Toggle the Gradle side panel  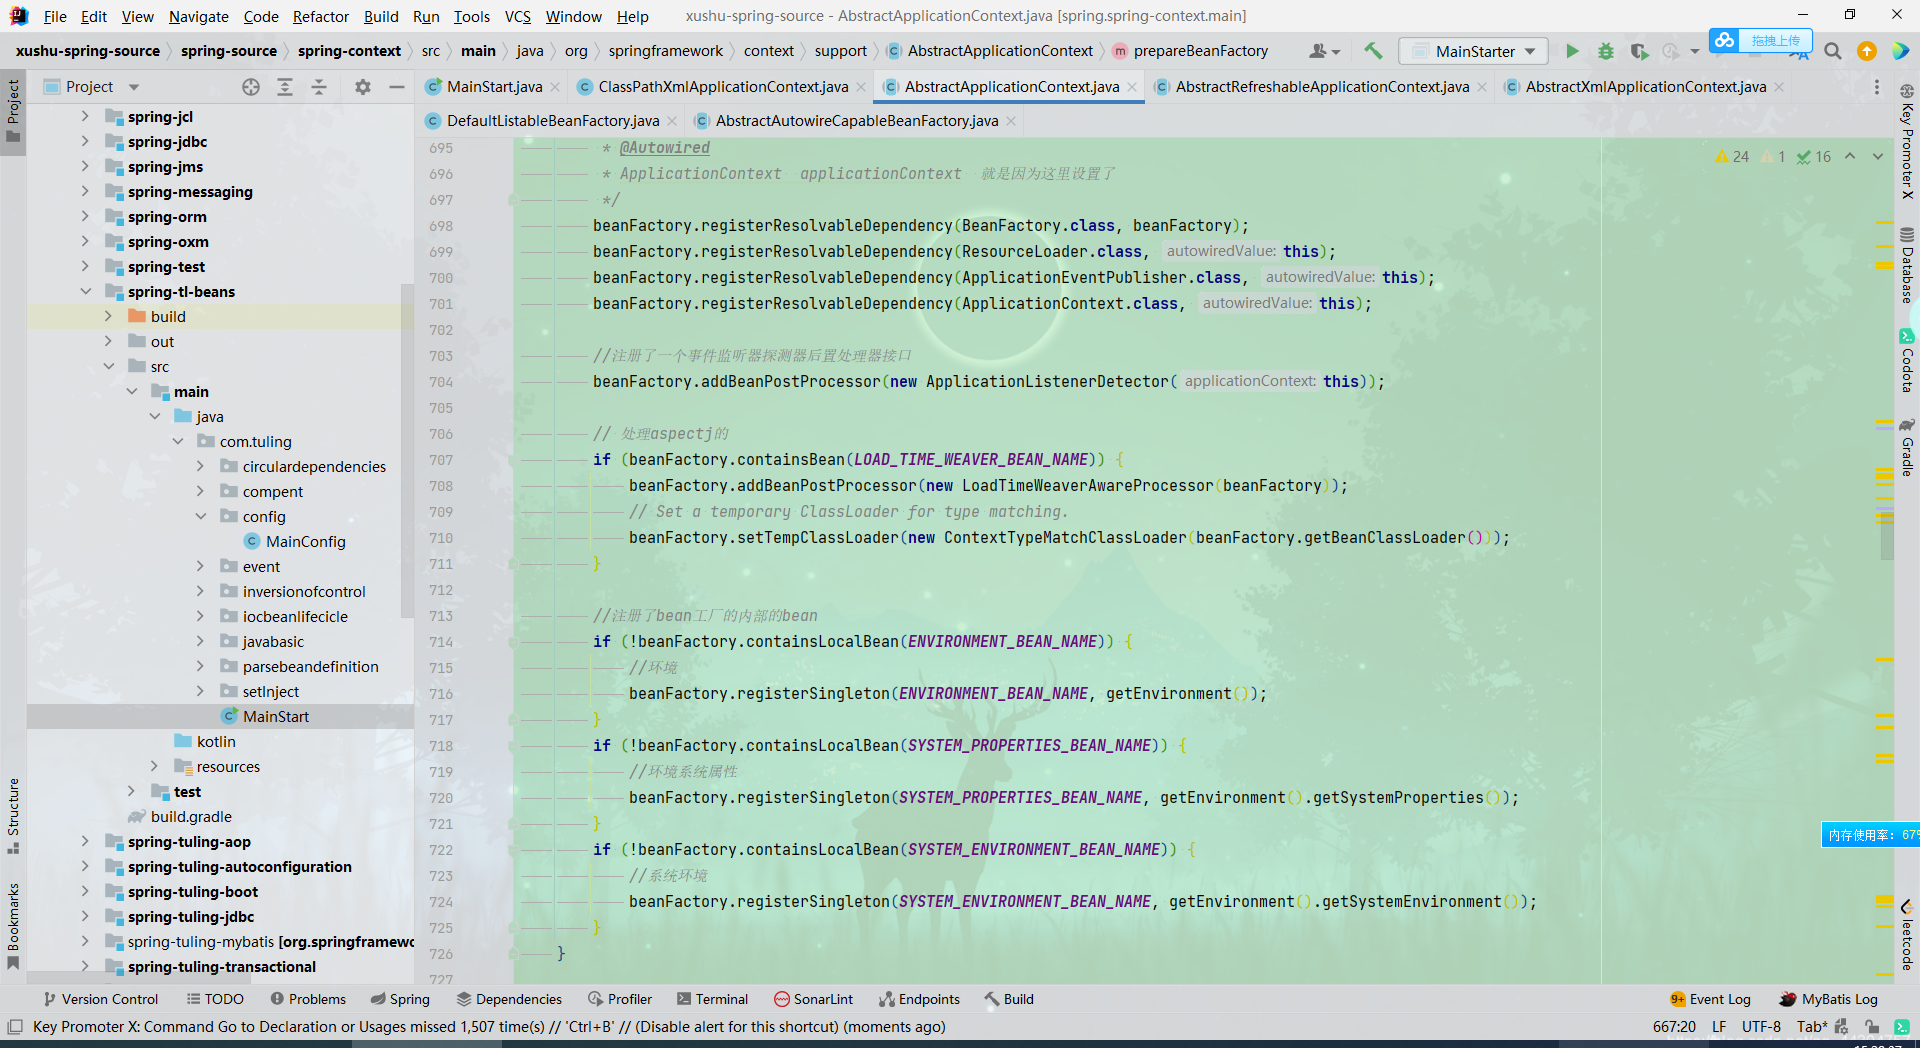[1907, 447]
